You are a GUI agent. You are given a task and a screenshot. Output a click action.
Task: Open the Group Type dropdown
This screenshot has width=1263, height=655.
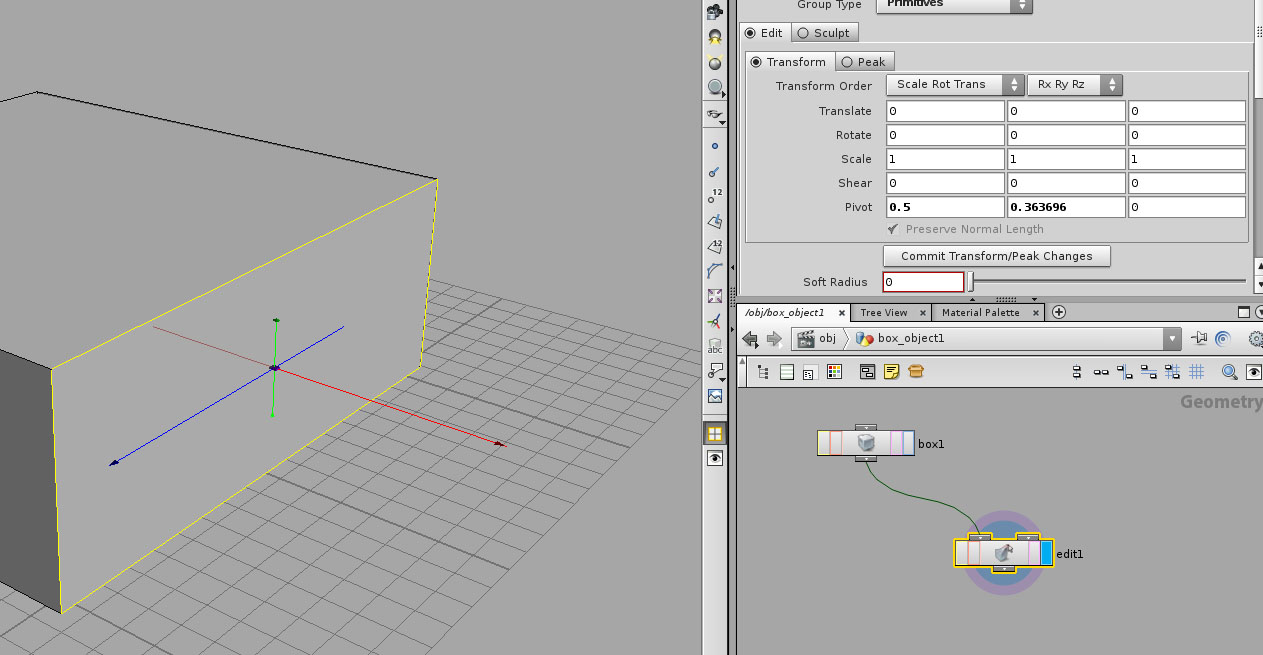(x=954, y=5)
